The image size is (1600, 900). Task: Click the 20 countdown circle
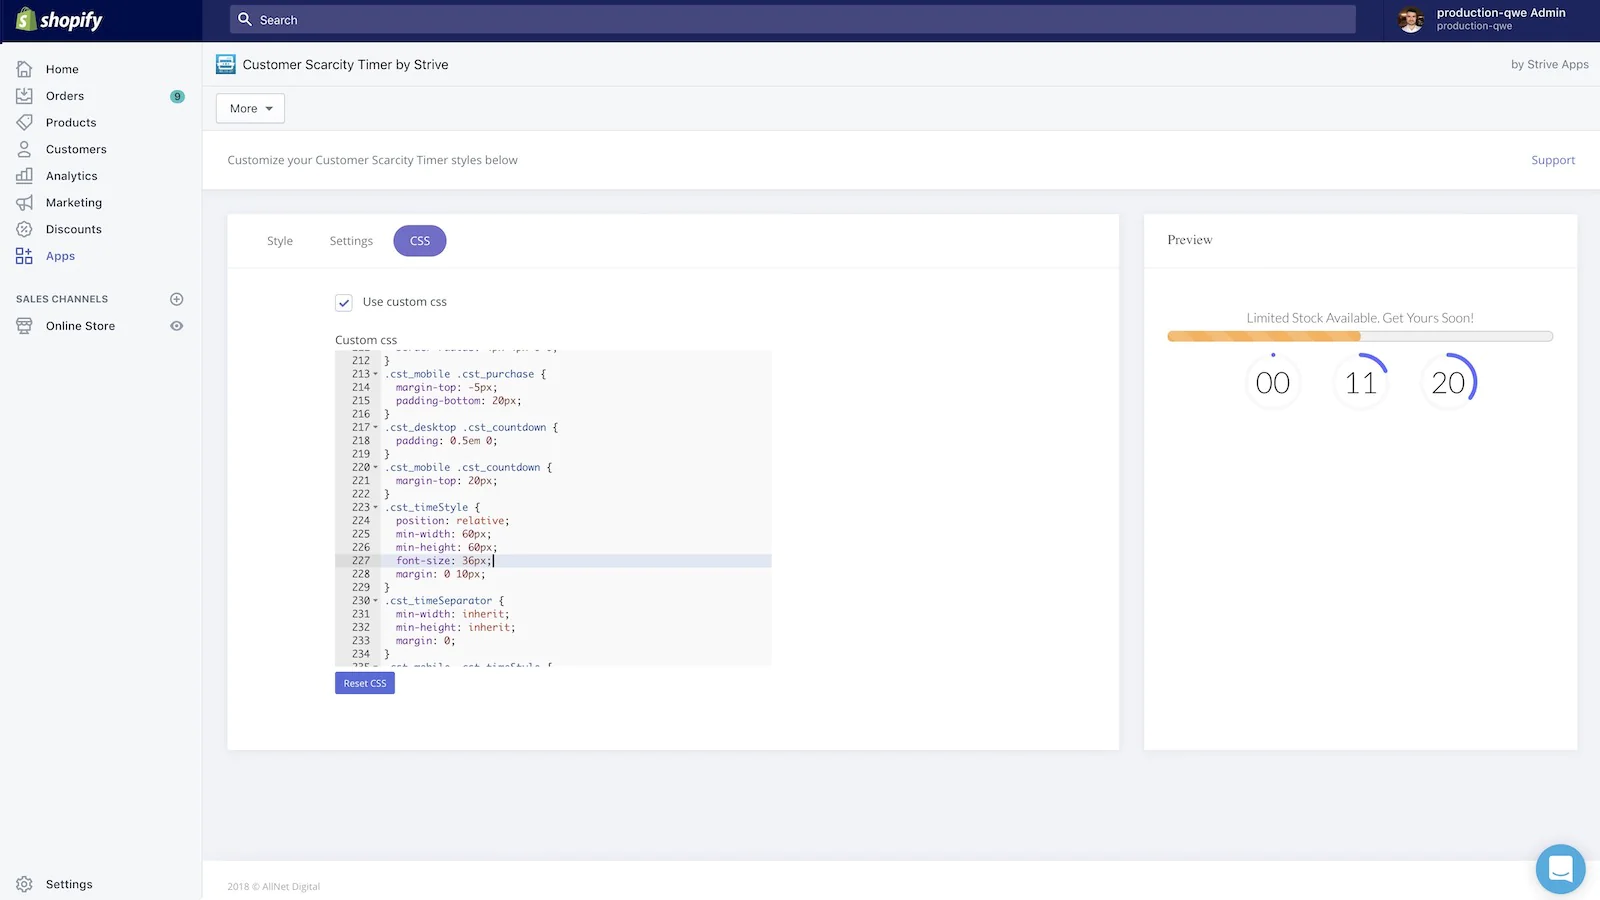click(x=1448, y=381)
